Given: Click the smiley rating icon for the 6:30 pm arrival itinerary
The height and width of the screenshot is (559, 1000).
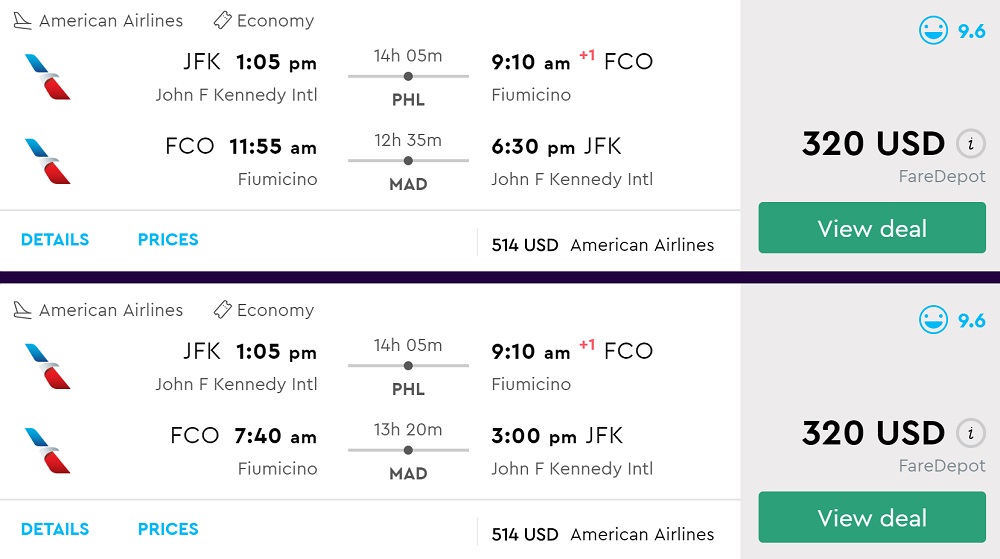Looking at the screenshot, I should 933,31.
